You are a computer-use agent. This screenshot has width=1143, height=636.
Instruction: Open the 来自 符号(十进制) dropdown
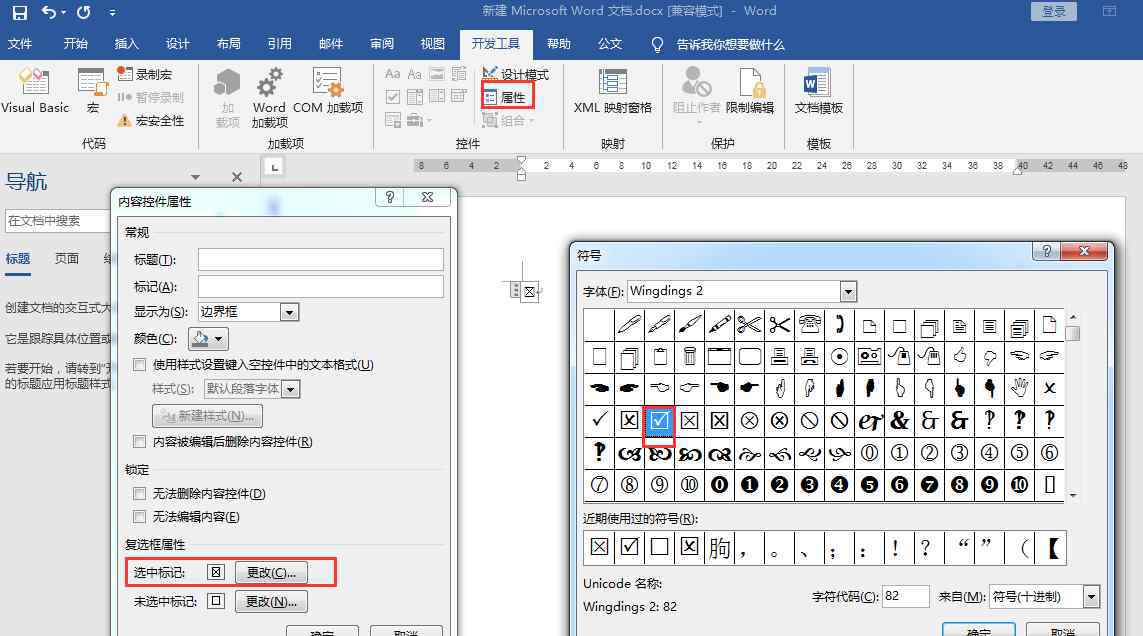click(1091, 597)
